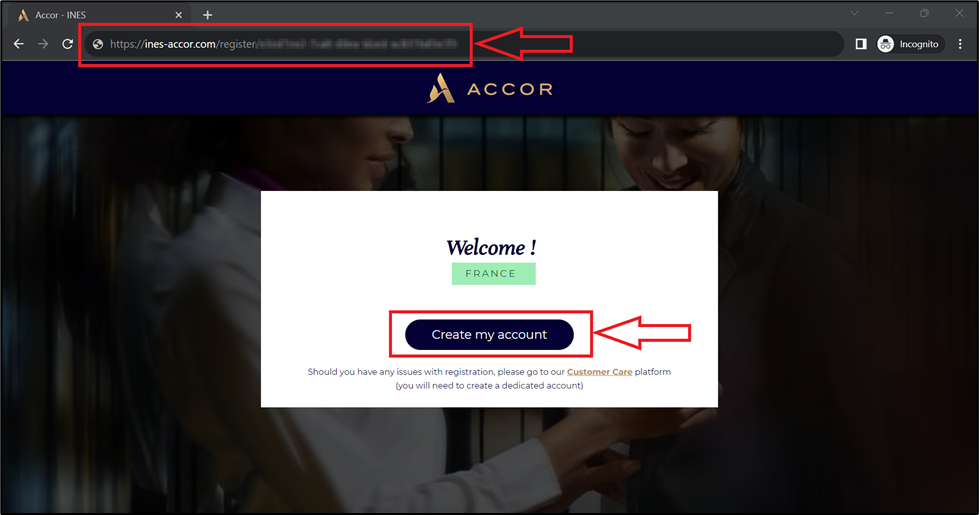The height and width of the screenshot is (515, 979).
Task: Minimize the browser window
Action: coord(889,13)
